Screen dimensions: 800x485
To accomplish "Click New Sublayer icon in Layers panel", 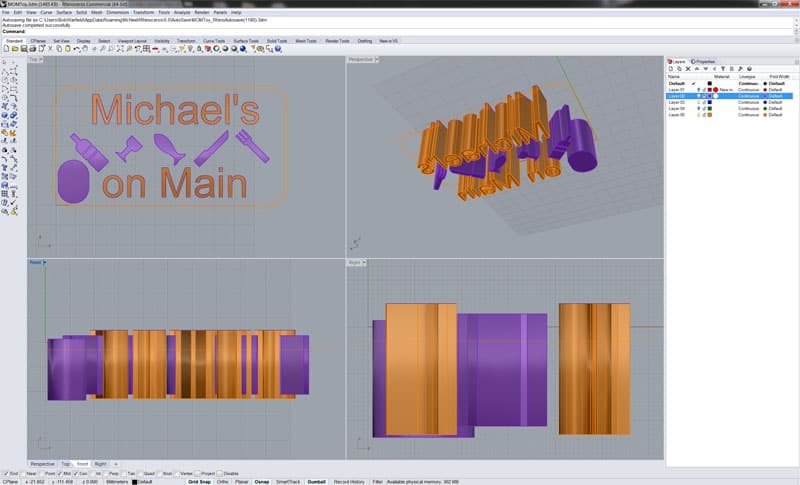I will [x=680, y=69].
